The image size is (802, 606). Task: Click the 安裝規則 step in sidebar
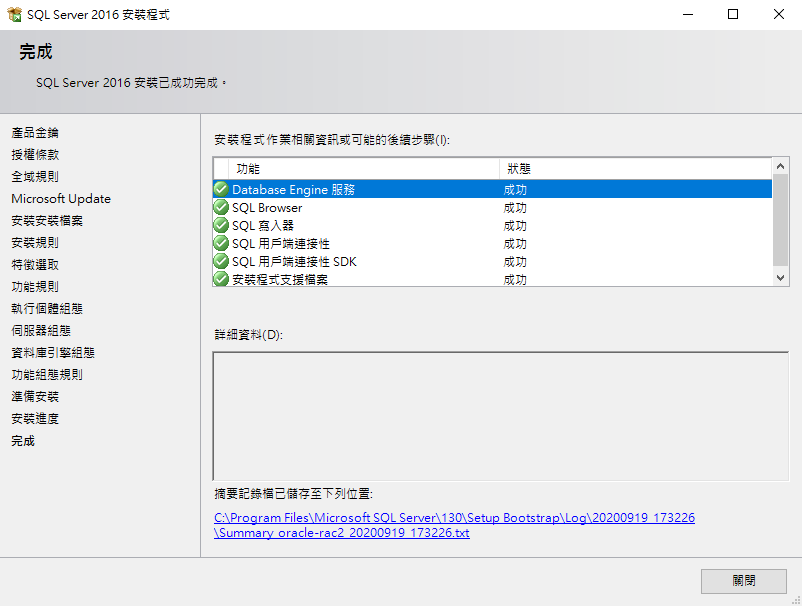[x=35, y=242]
